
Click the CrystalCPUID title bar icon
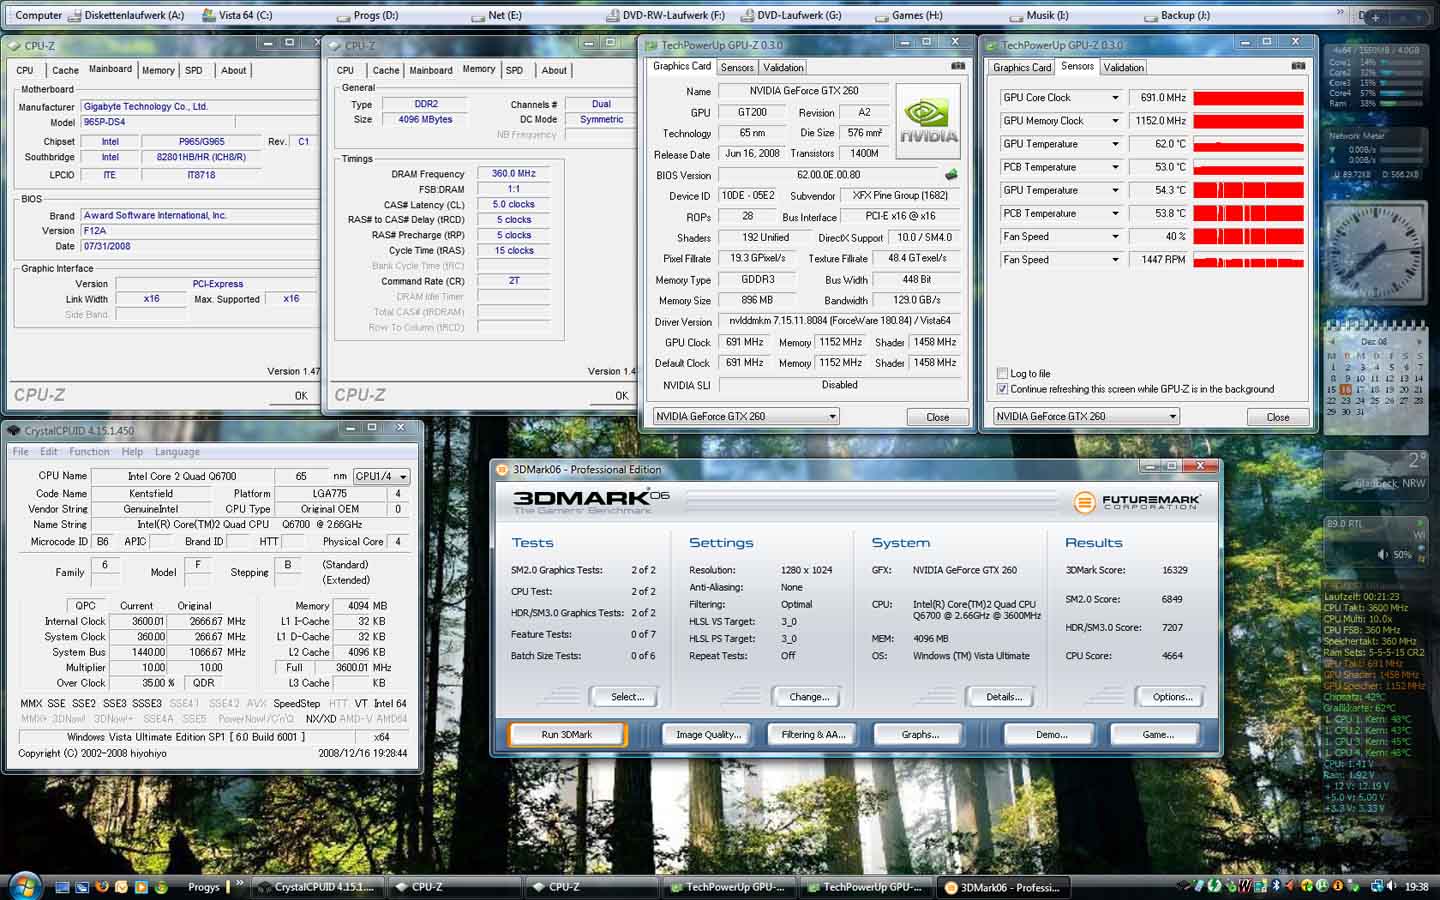pos(14,430)
